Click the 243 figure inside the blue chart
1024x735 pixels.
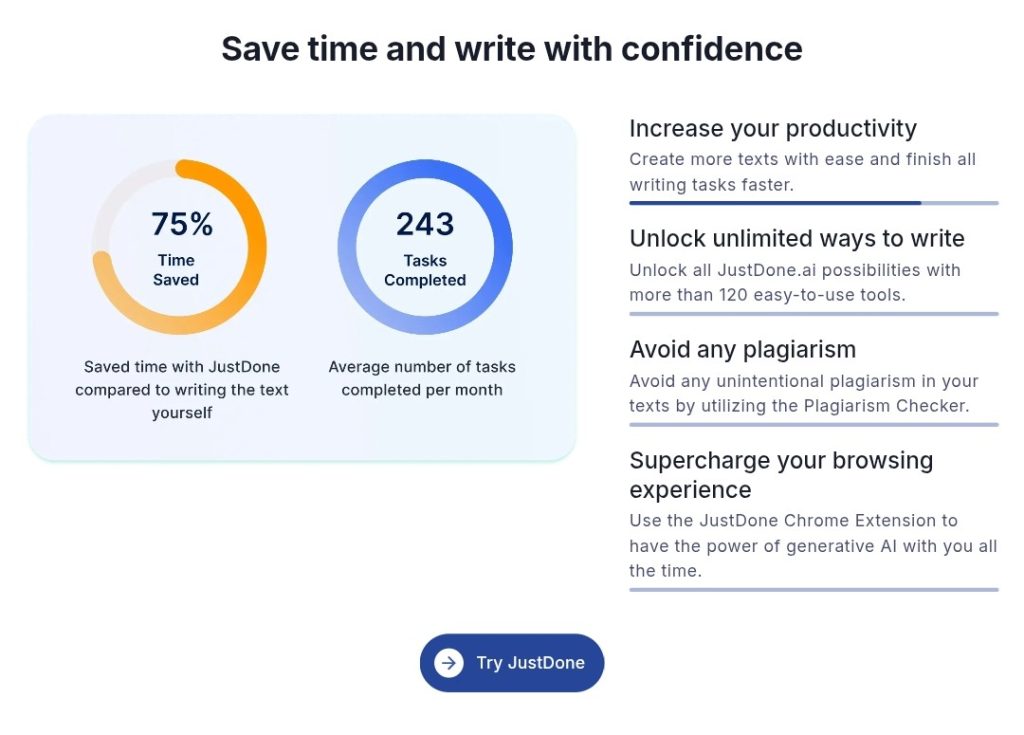425,224
